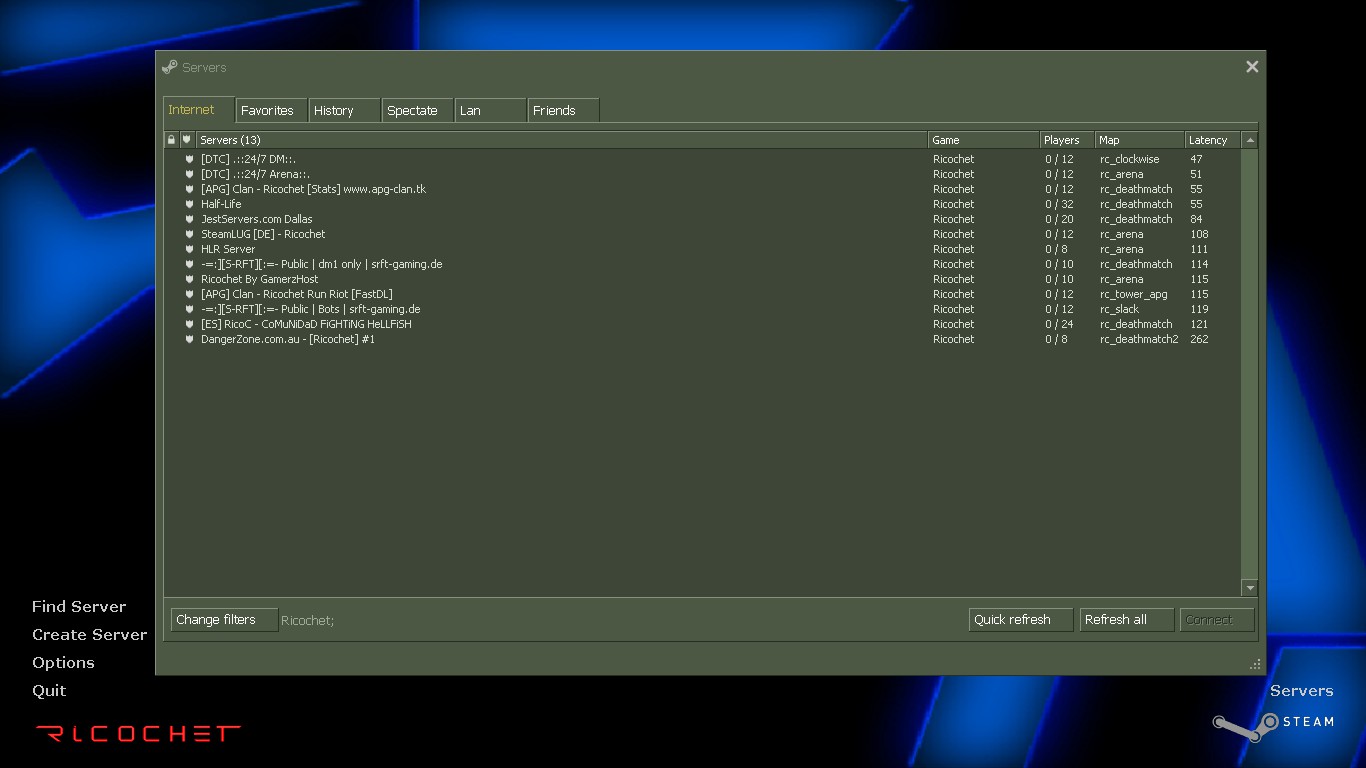Sort the list by Map column header
Screen dimensions: 1366x768
pyautogui.click(x=1139, y=140)
